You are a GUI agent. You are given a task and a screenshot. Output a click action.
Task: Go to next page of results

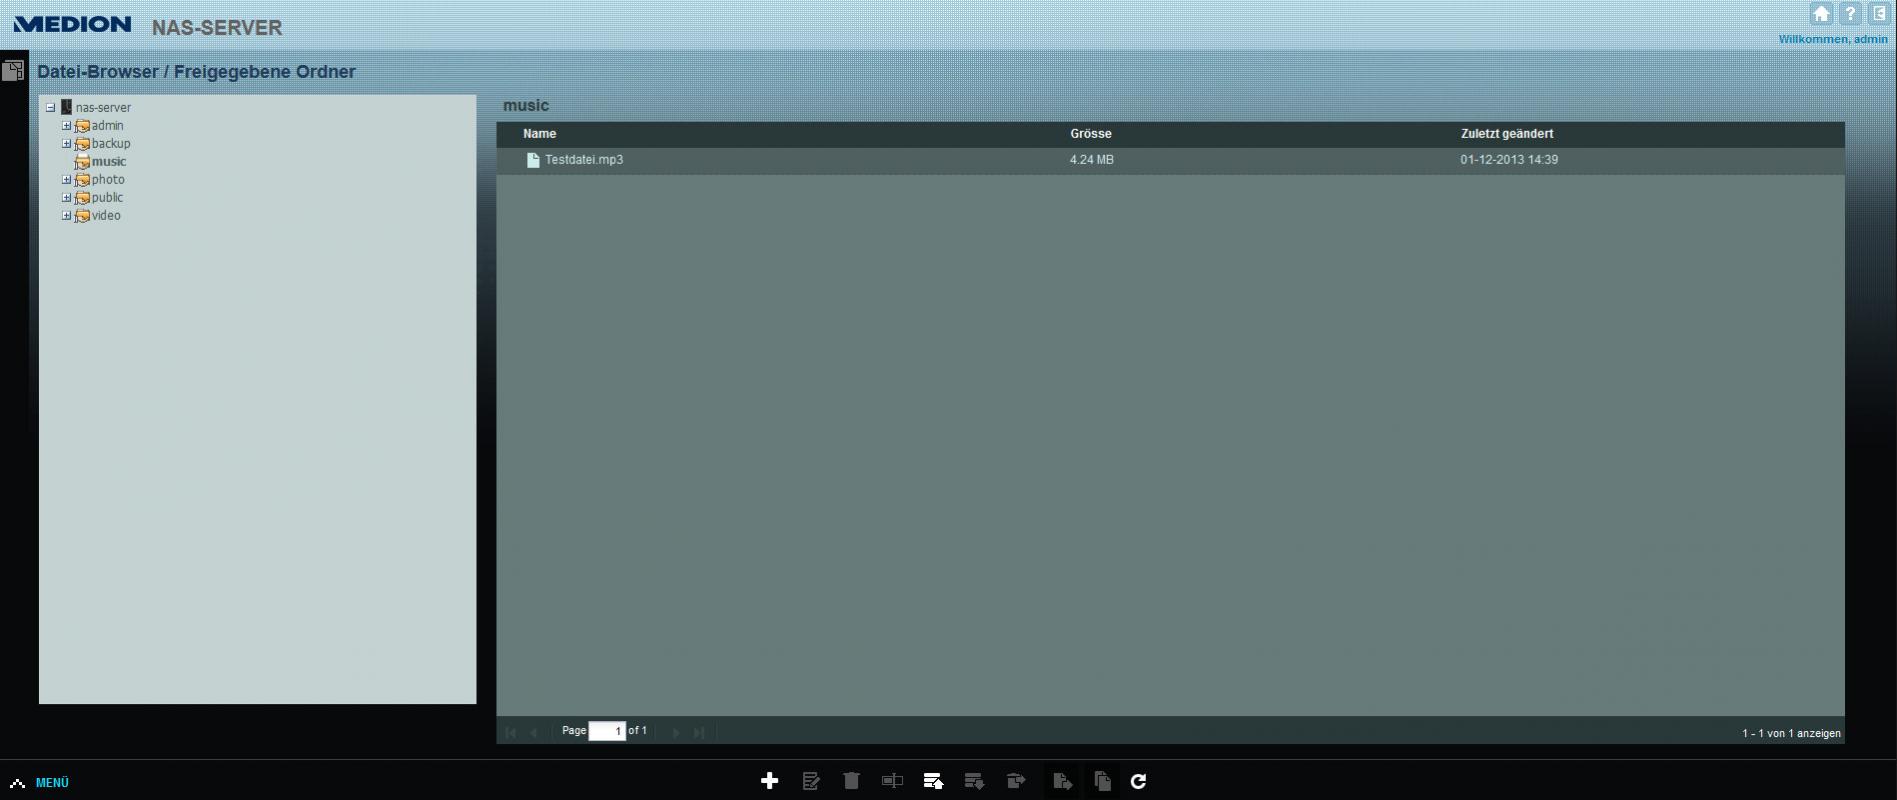pos(676,732)
